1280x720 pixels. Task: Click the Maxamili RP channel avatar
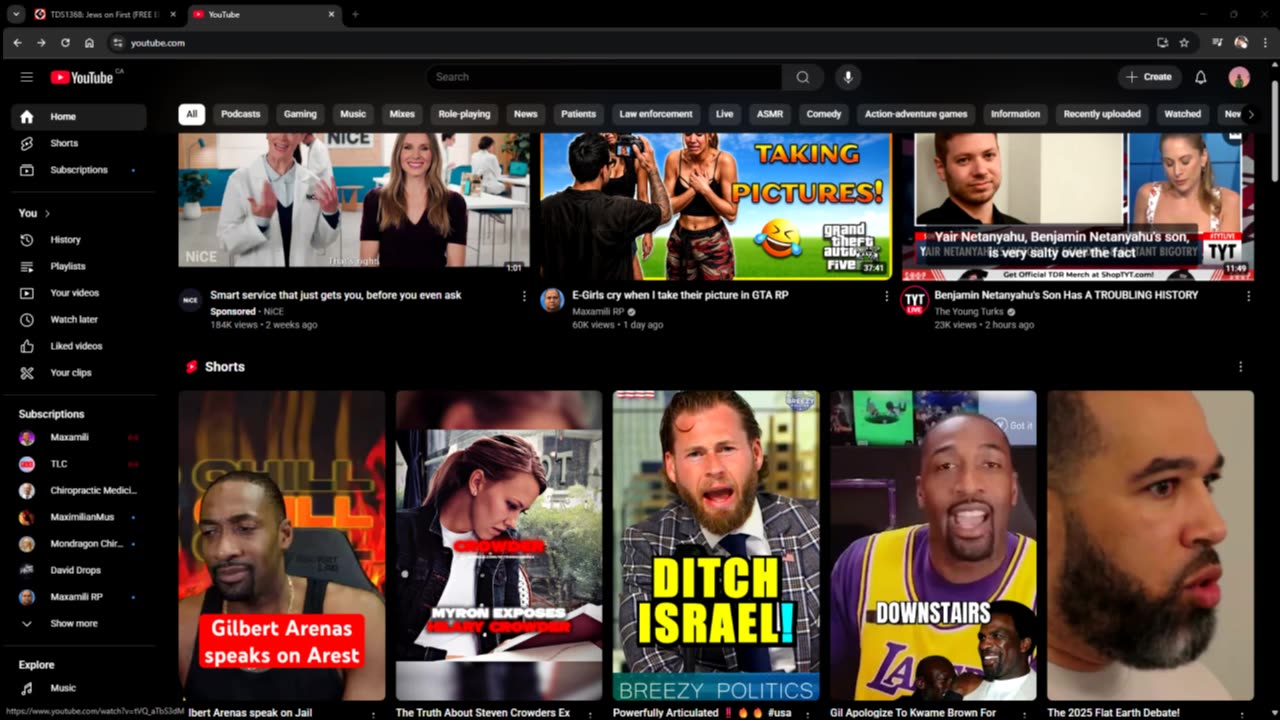pos(552,300)
